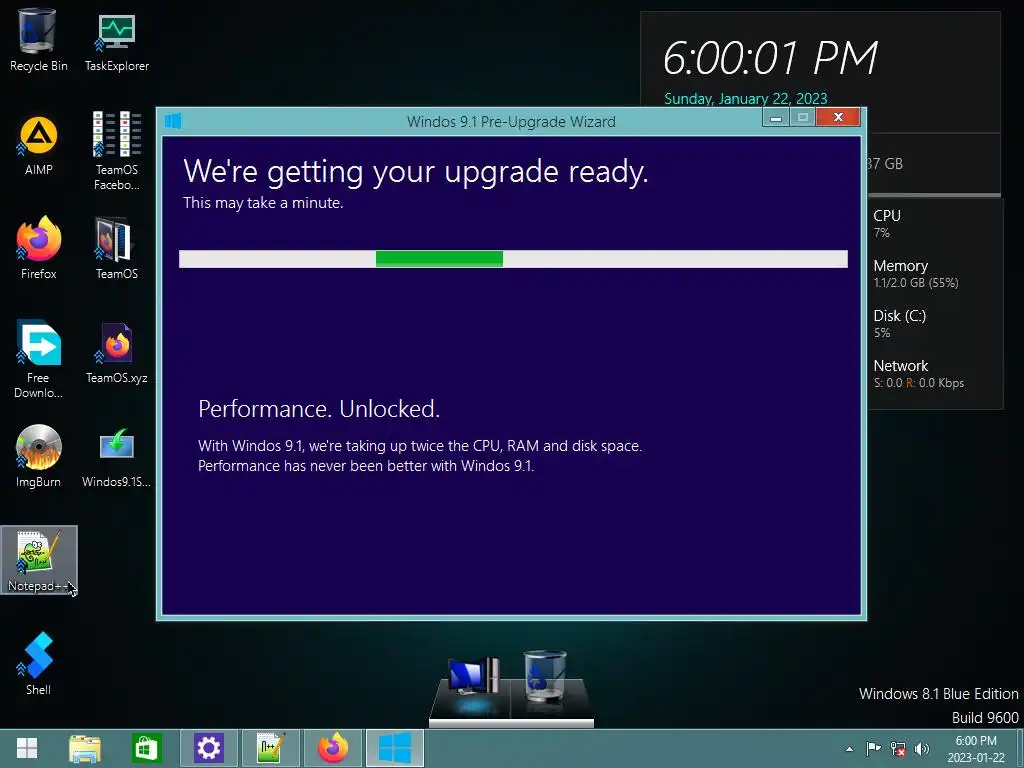
Task: Click the 'We're getting your upgrade ready.' heading
Action: [x=415, y=172]
